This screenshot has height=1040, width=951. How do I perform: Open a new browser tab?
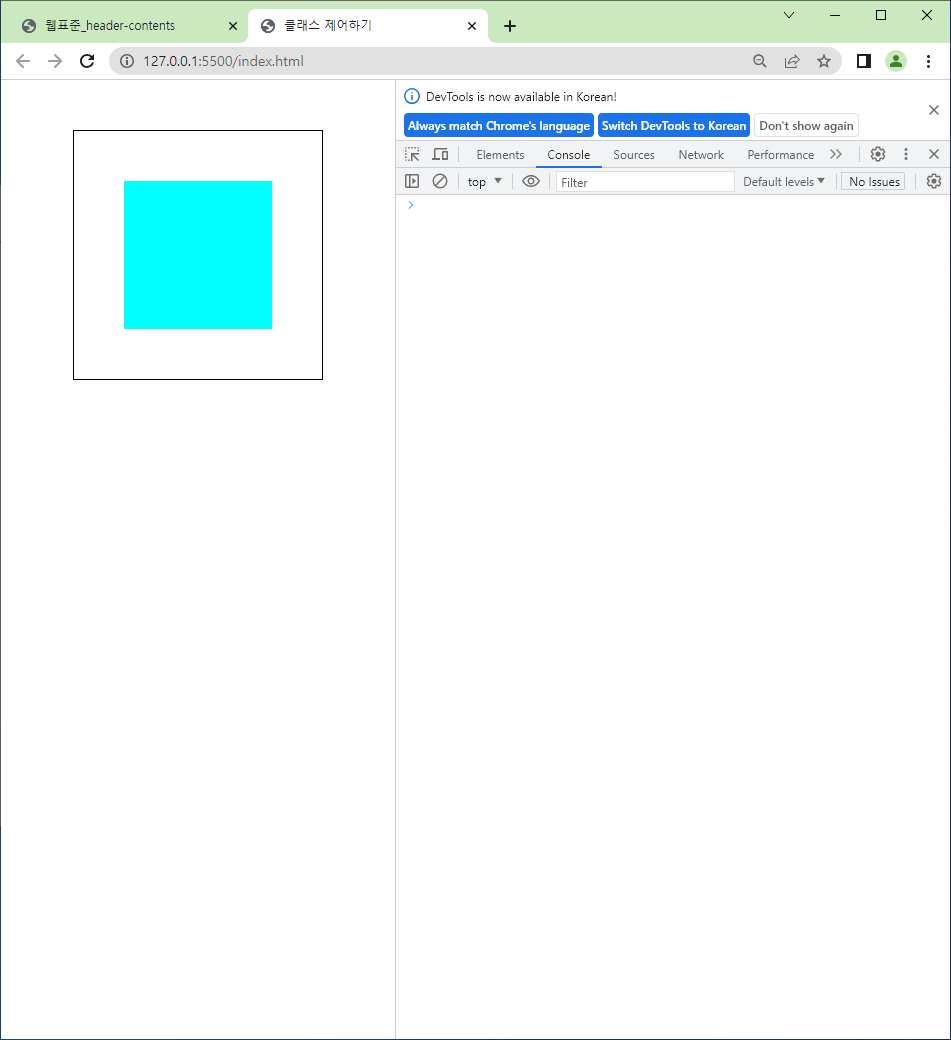[x=509, y=26]
